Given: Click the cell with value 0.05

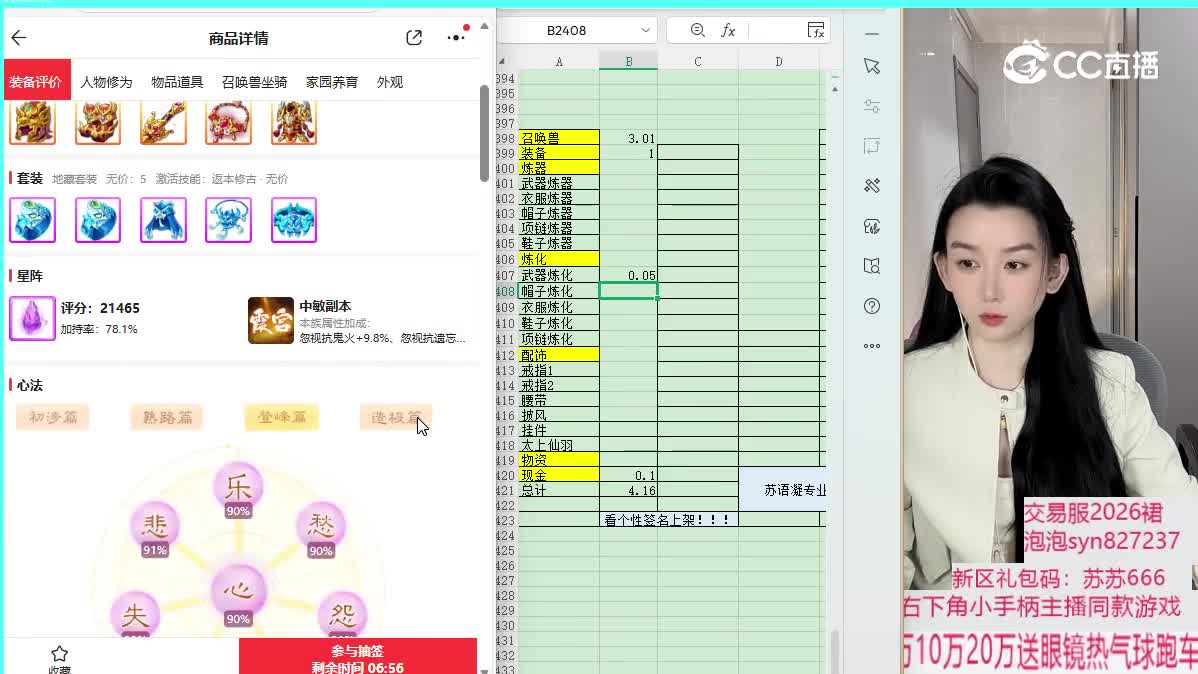Looking at the screenshot, I should click(x=629, y=275).
